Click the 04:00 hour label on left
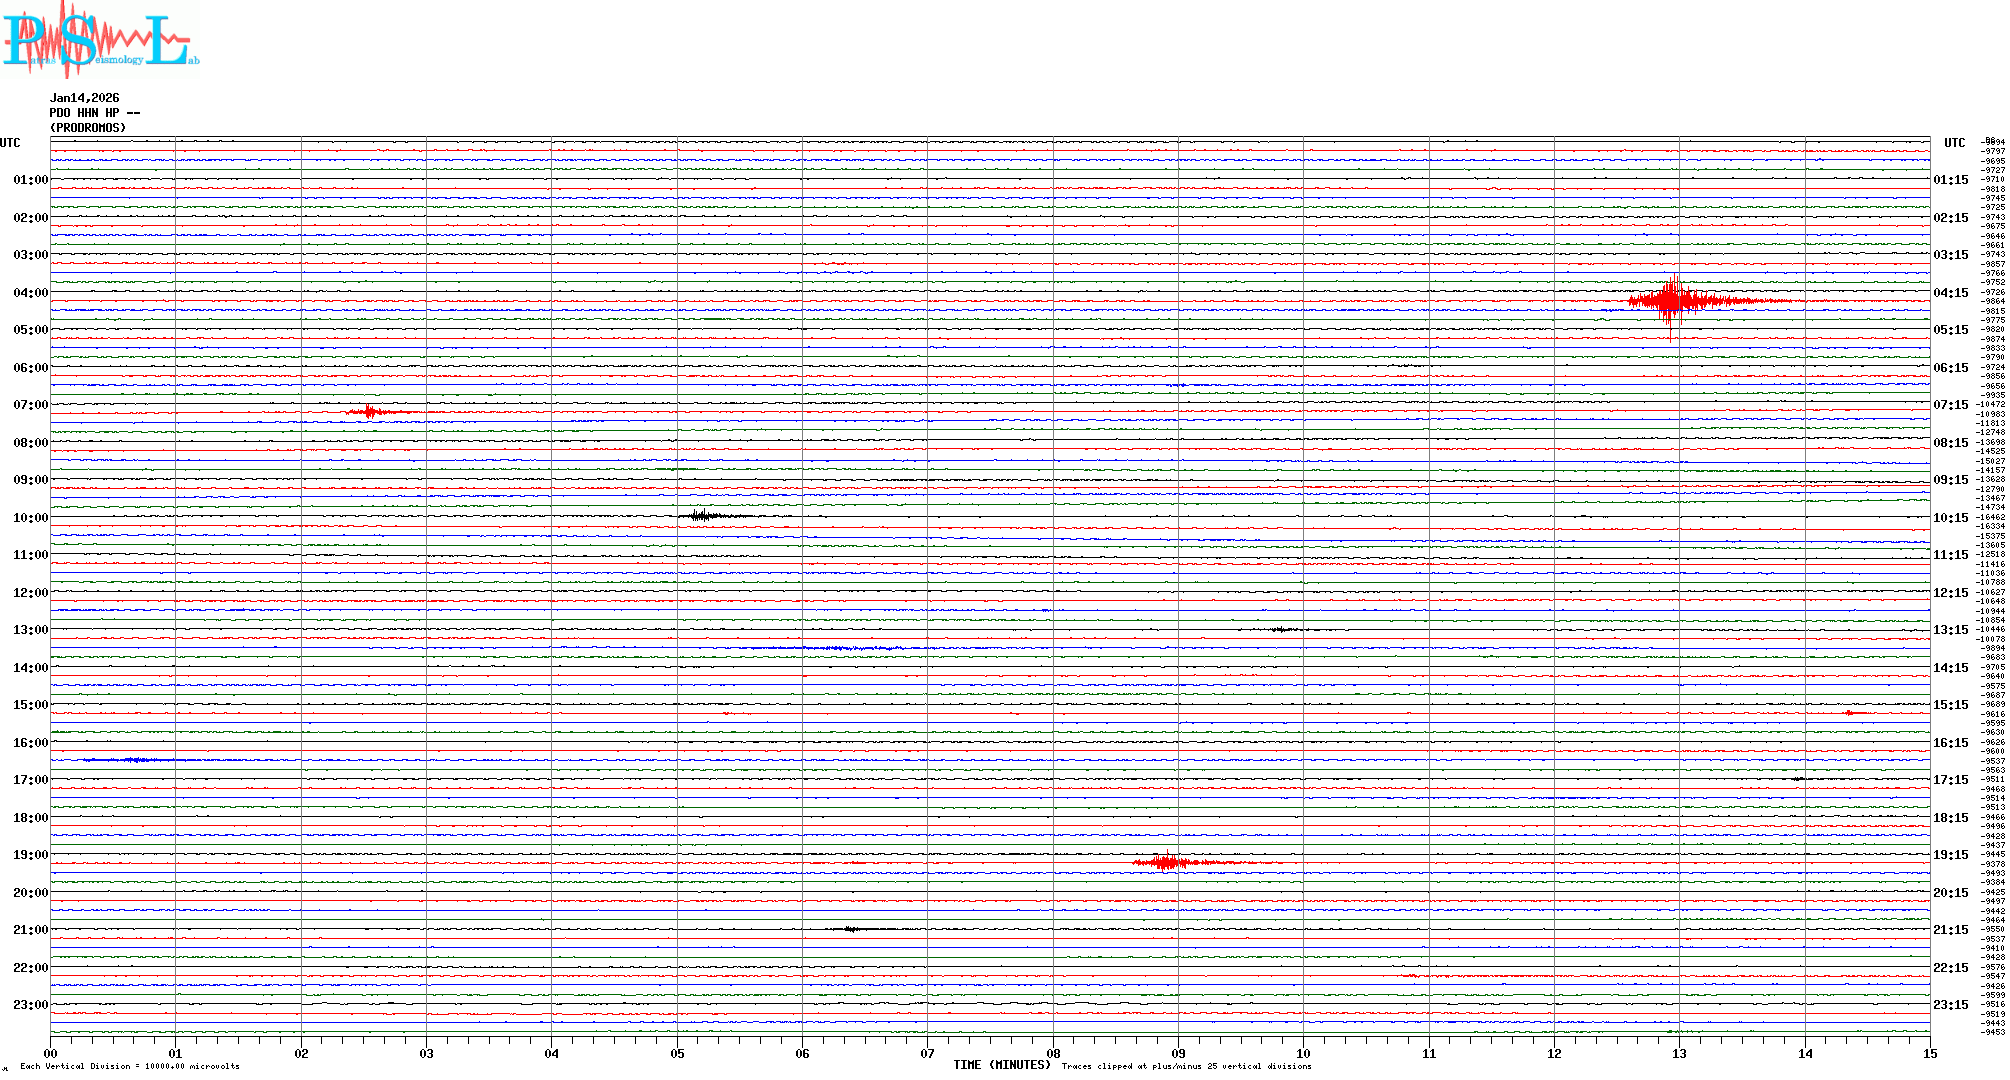The image size is (2010, 1080). coord(30,293)
